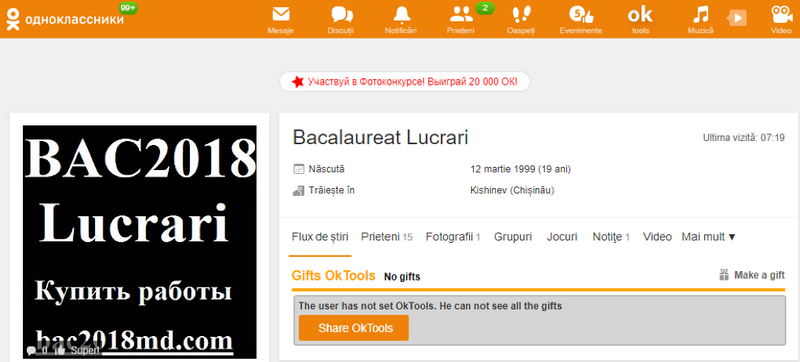This screenshot has width=800, height=362.
Task: Click the Kishinev (Chișinău) link
Action: point(512,191)
